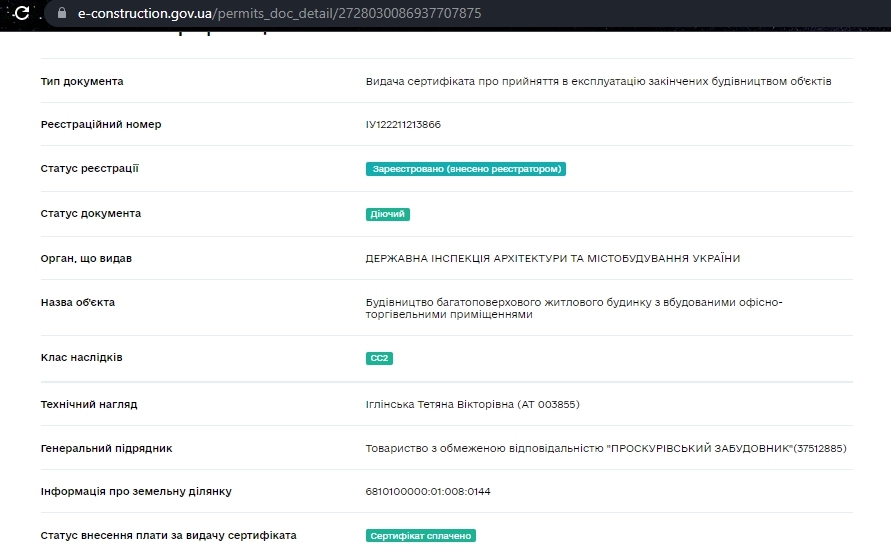Click the 'Статус документа' label
This screenshot has height=558, width=891.
coord(90,214)
